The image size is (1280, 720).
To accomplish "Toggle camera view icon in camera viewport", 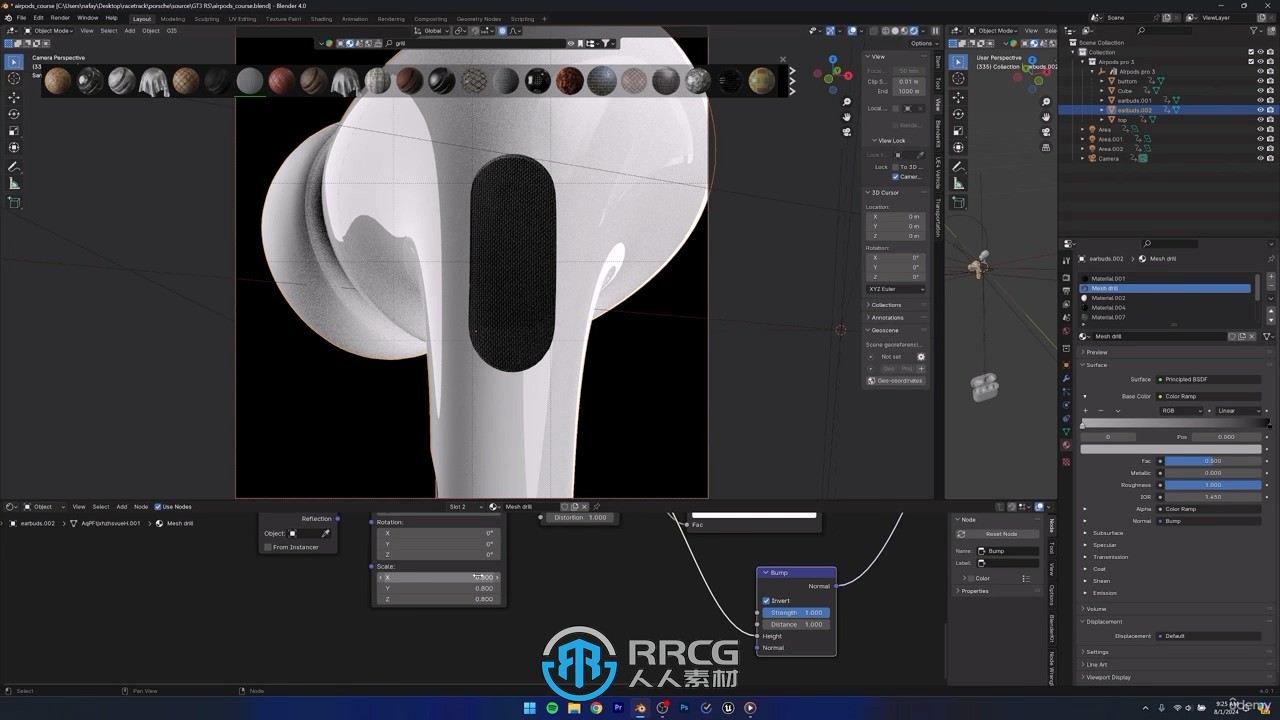I will tap(847, 132).
